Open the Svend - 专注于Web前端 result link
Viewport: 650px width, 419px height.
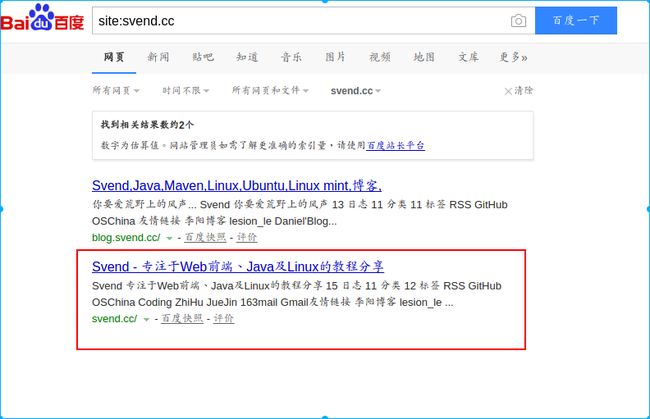(x=238, y=266)
